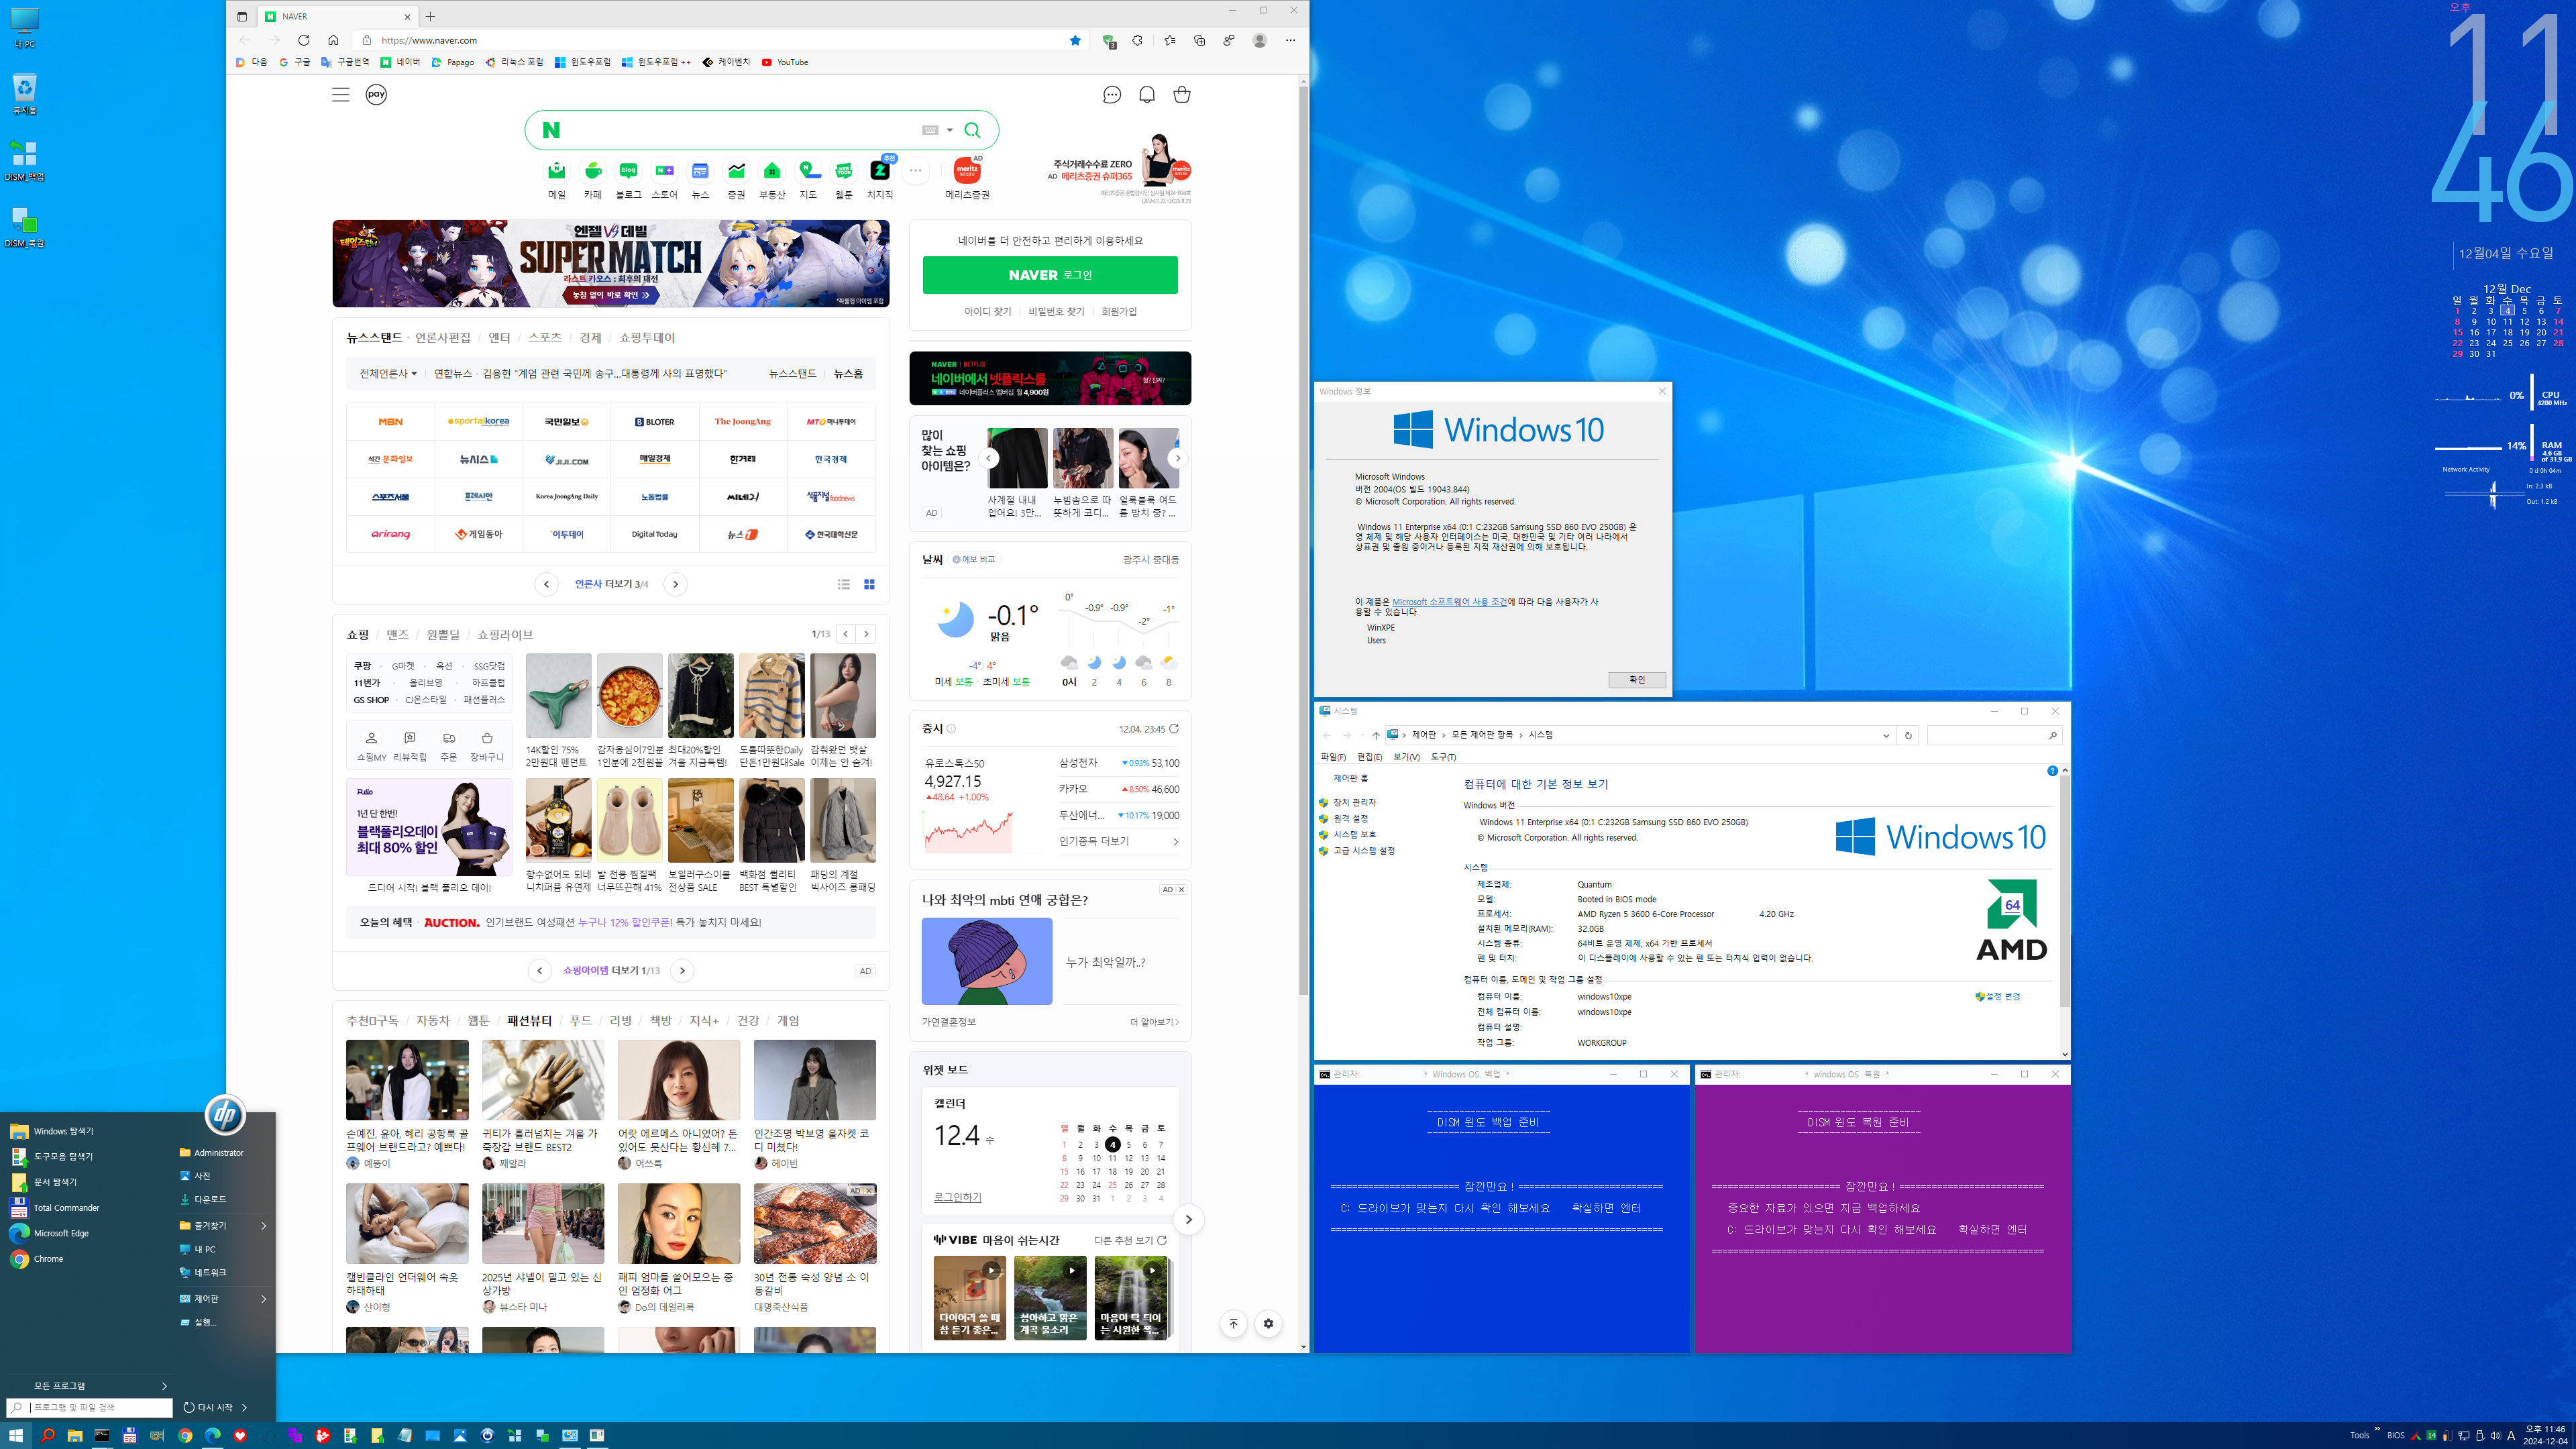This screenshot has height=1449, width=2576.
Task: Select the 쇼핑라이브 tab
Action: [x=505, y=634]
